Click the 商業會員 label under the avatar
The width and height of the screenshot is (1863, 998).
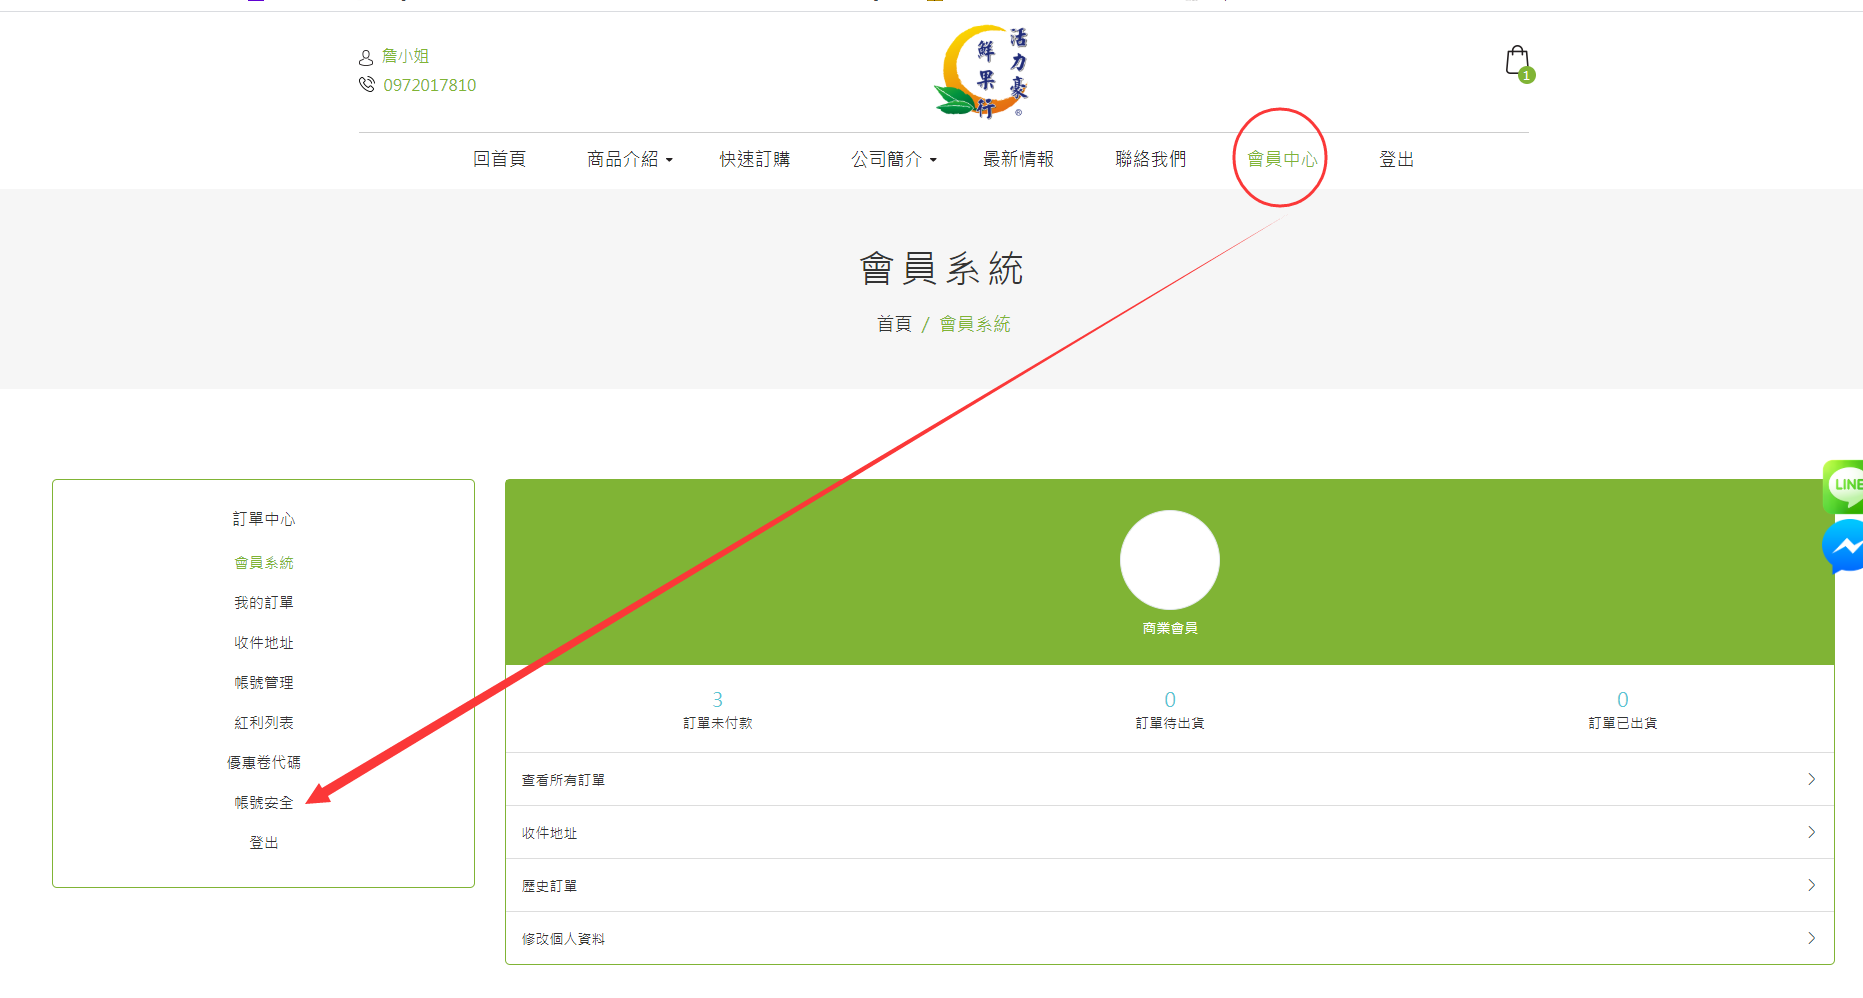[x=1170, y=628]
